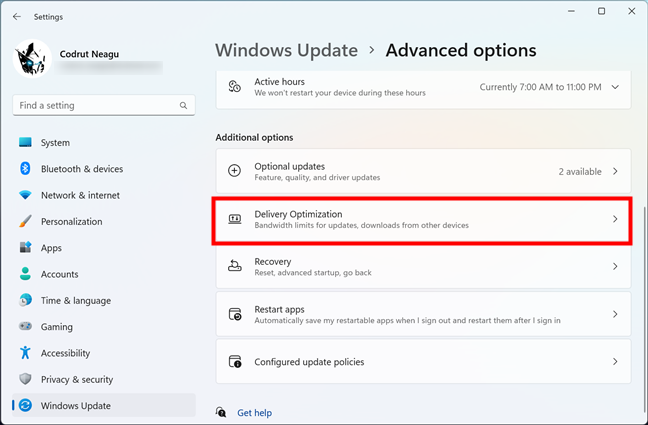Open Restart apps via its chevron
The image size is (648, 425).
[x=615, y=314]
